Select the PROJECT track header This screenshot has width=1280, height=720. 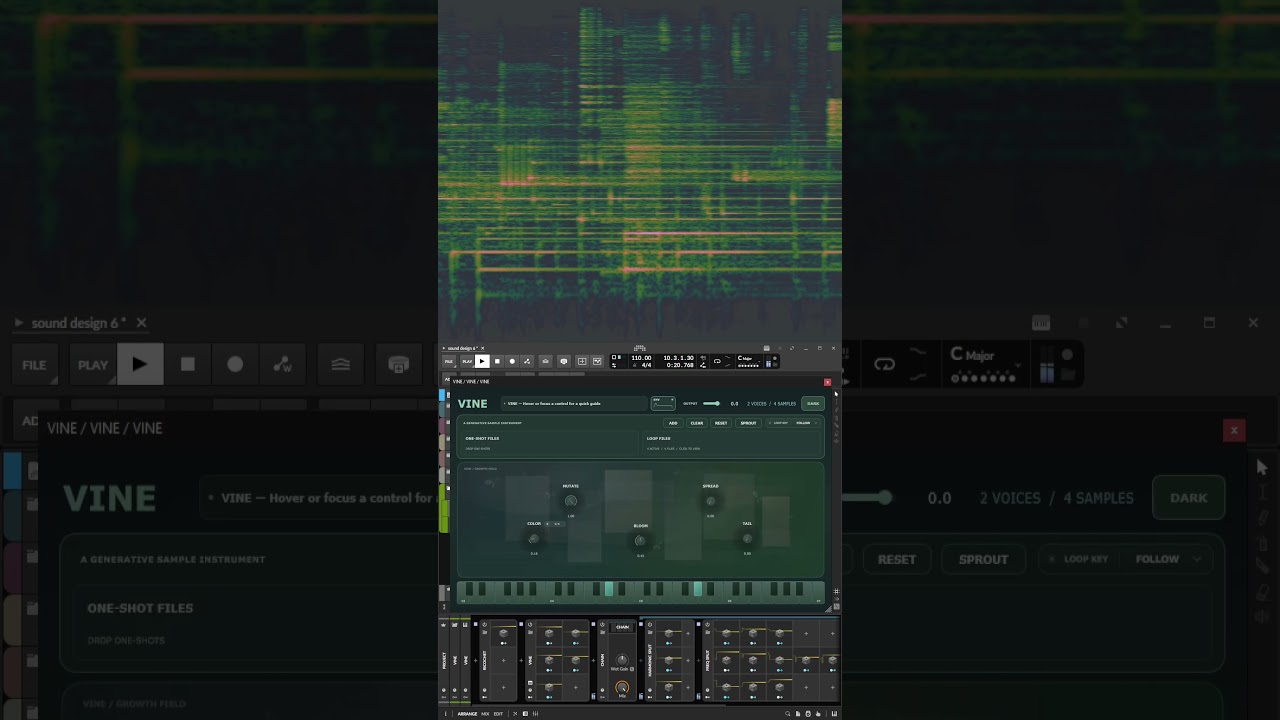pyautogui.click(x=444, y=661)
